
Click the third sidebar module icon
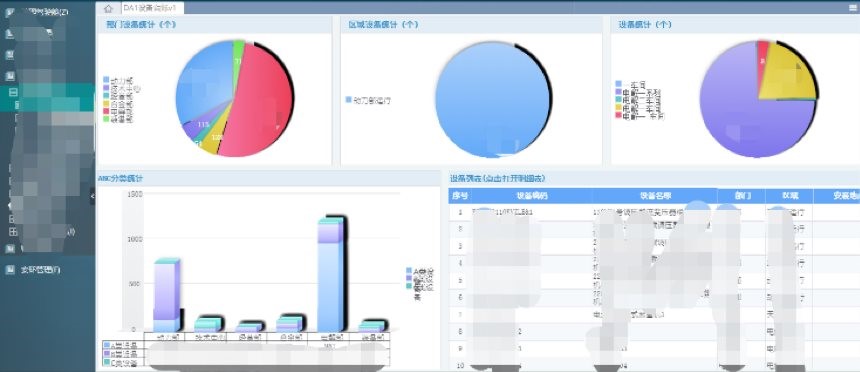pyautogui.click(x=9, y=55)
